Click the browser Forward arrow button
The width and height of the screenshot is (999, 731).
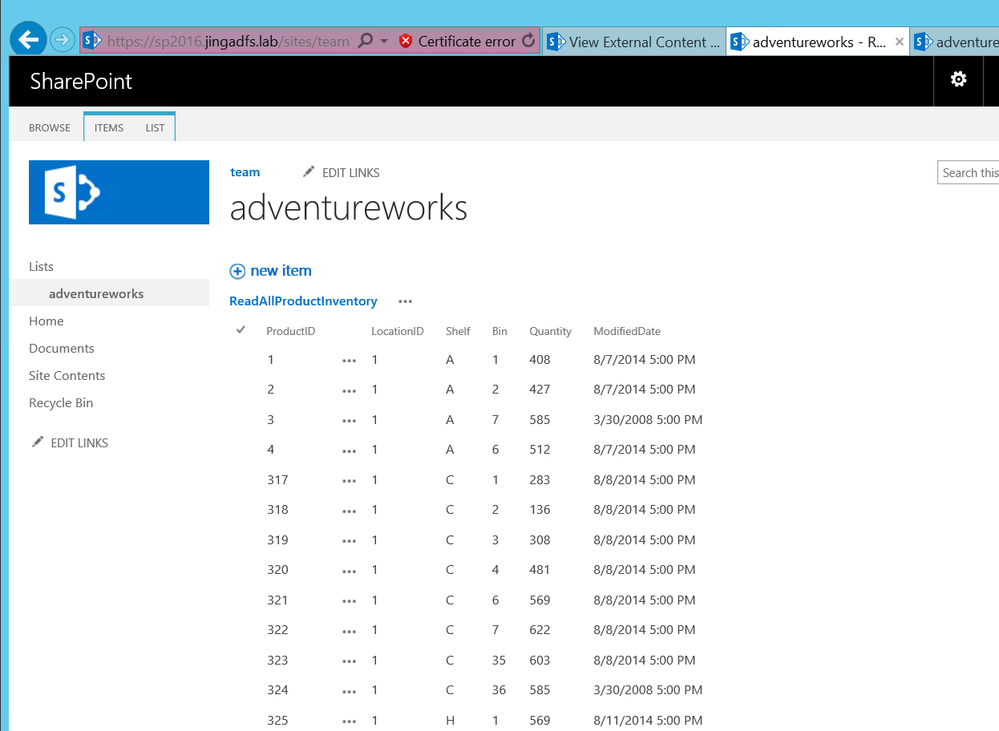(62, 40)
